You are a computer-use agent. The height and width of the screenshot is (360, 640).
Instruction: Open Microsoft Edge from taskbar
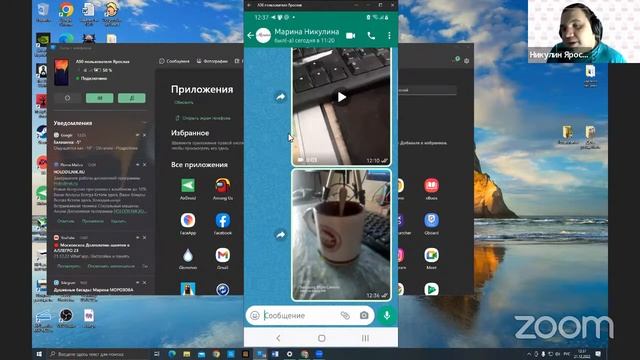[x=172, y=354]
